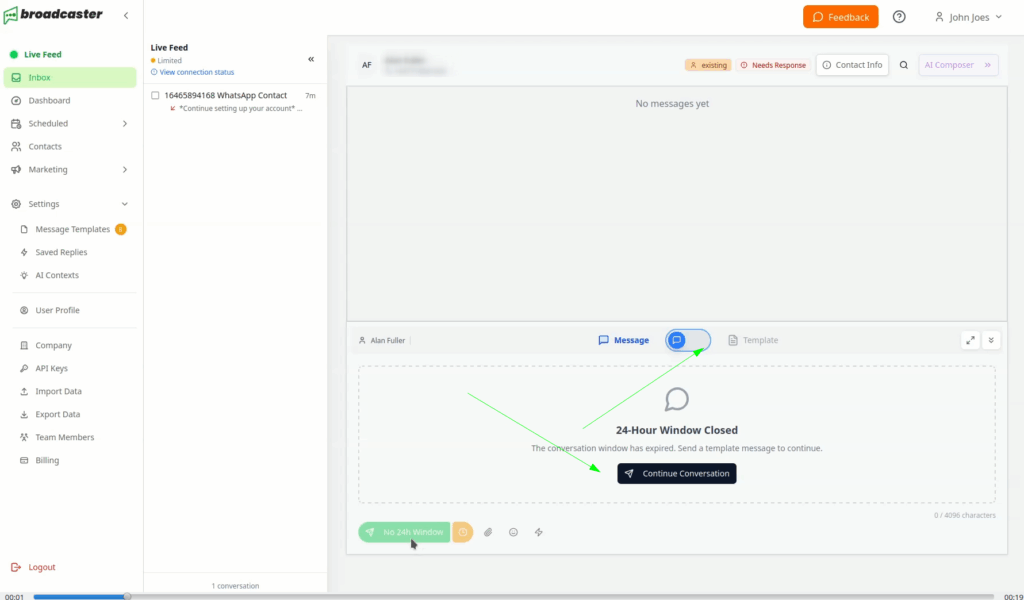Open Billing page
This screenshot has width=1024, height=600.
click(47, 460)
